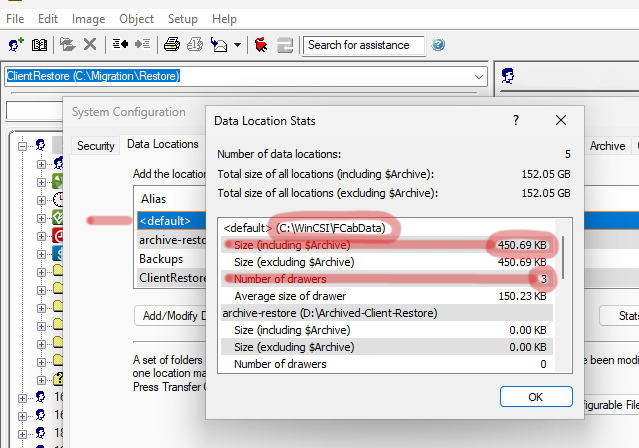The image size is (639, 448).
Task: Select the client icon beside 18 in tree
Action: coord(40,433)
